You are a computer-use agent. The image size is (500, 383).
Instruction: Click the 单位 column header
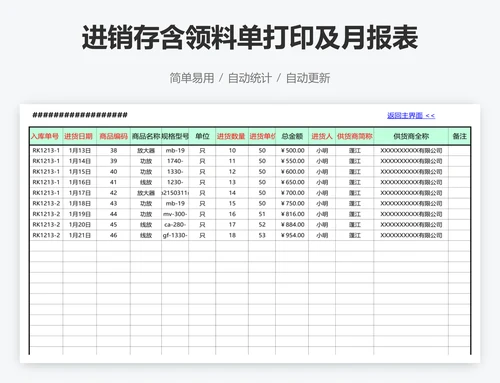click(202, 136)
